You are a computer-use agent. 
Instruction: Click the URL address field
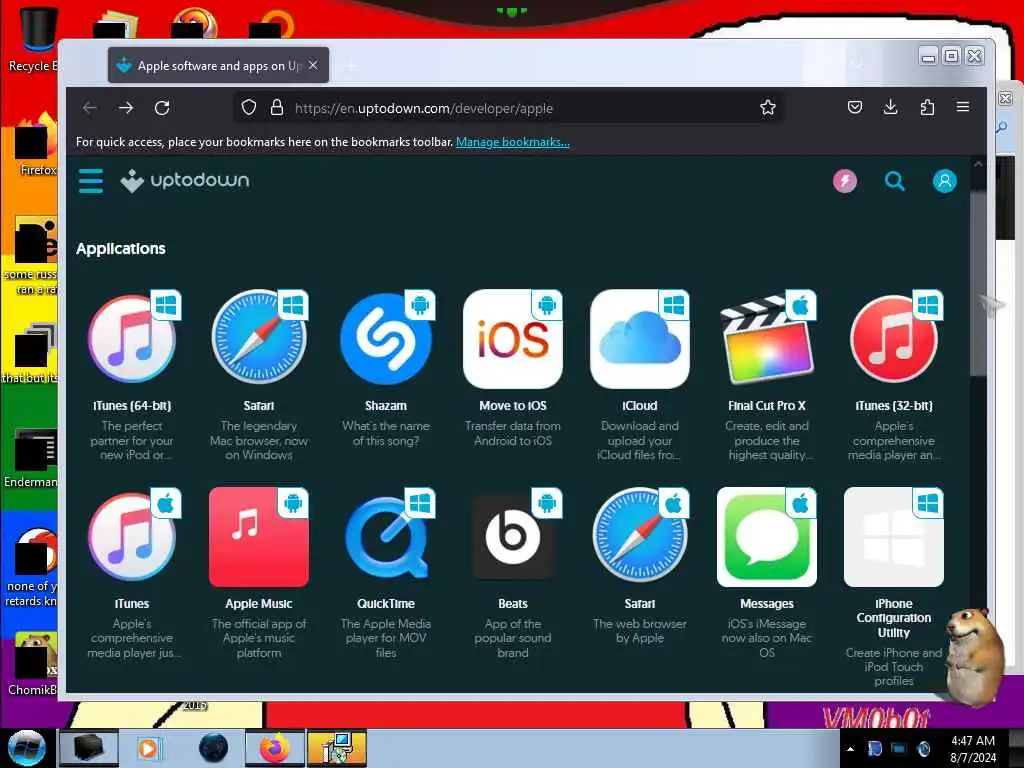click(509, 108)
